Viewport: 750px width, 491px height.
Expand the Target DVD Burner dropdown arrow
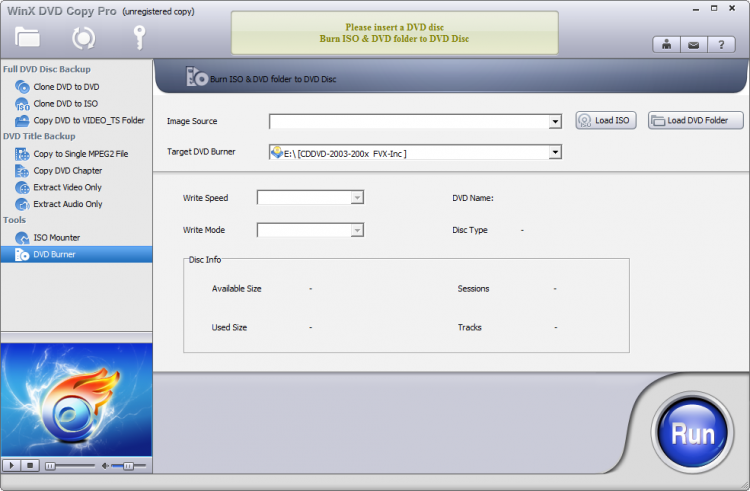coord(555,153)
